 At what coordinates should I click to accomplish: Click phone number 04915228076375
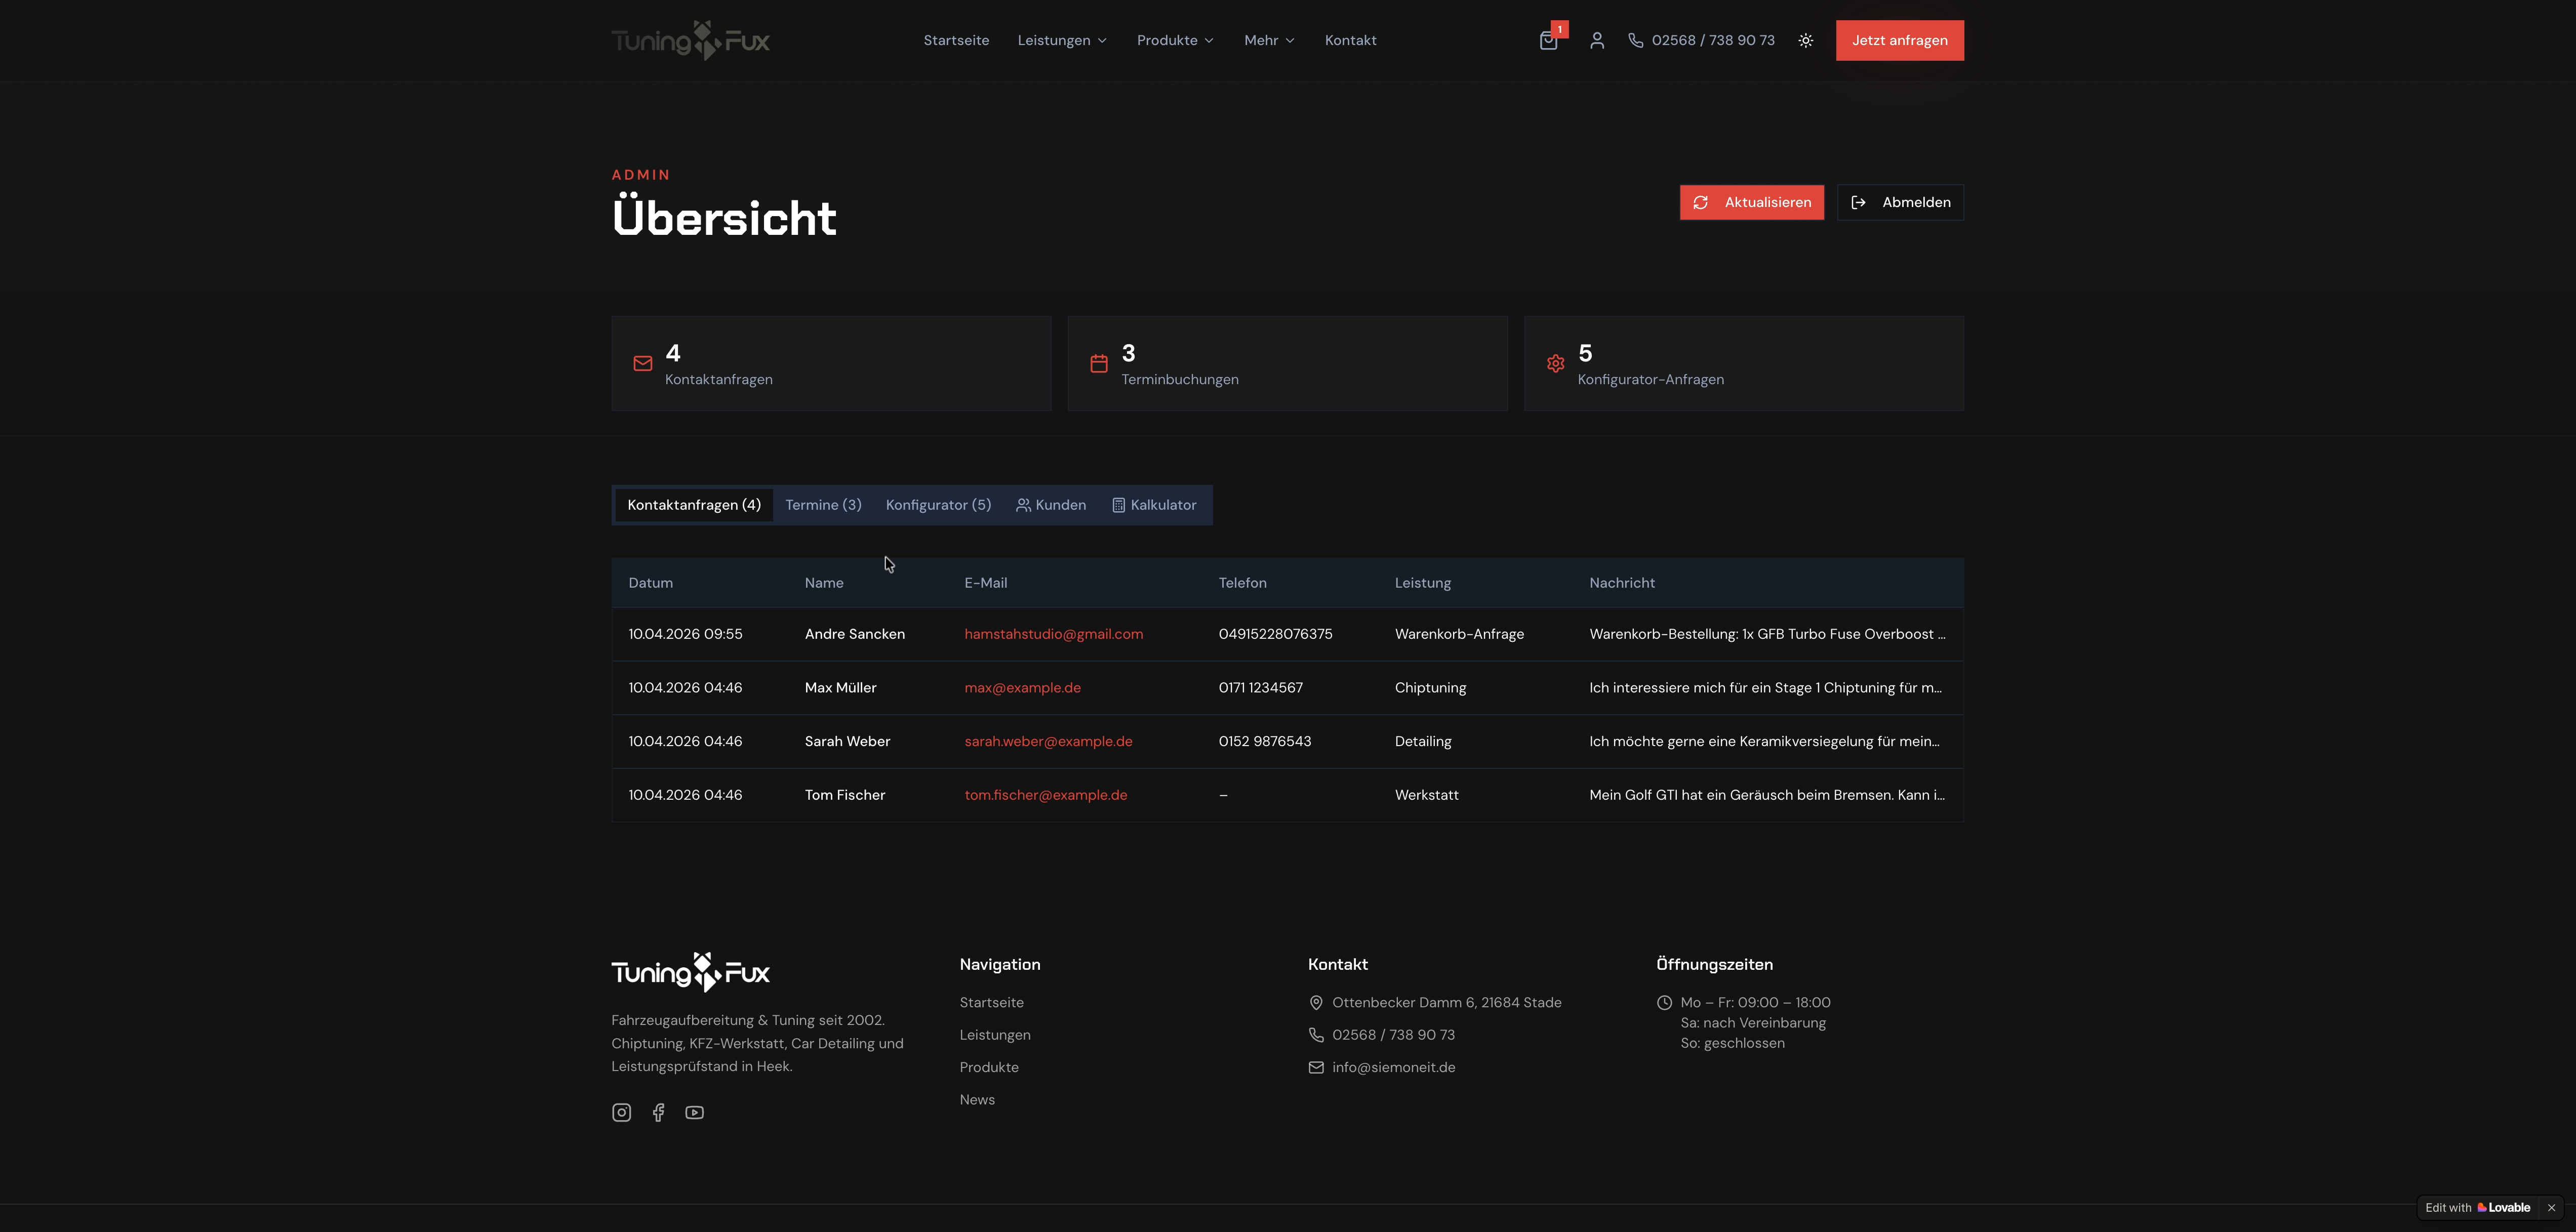pyautogui.click(x=1275, y=635)
